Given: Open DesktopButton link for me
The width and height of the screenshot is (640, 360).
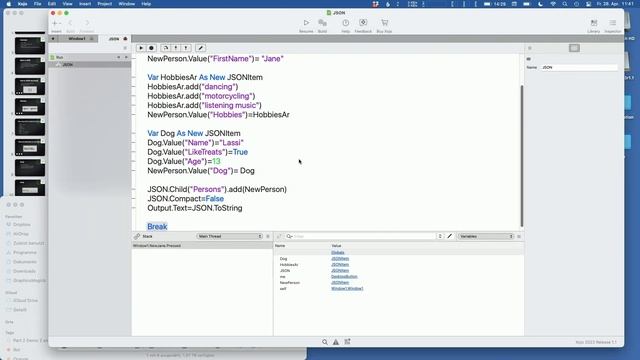Looking at the screenshot, I should coord(344,276).
